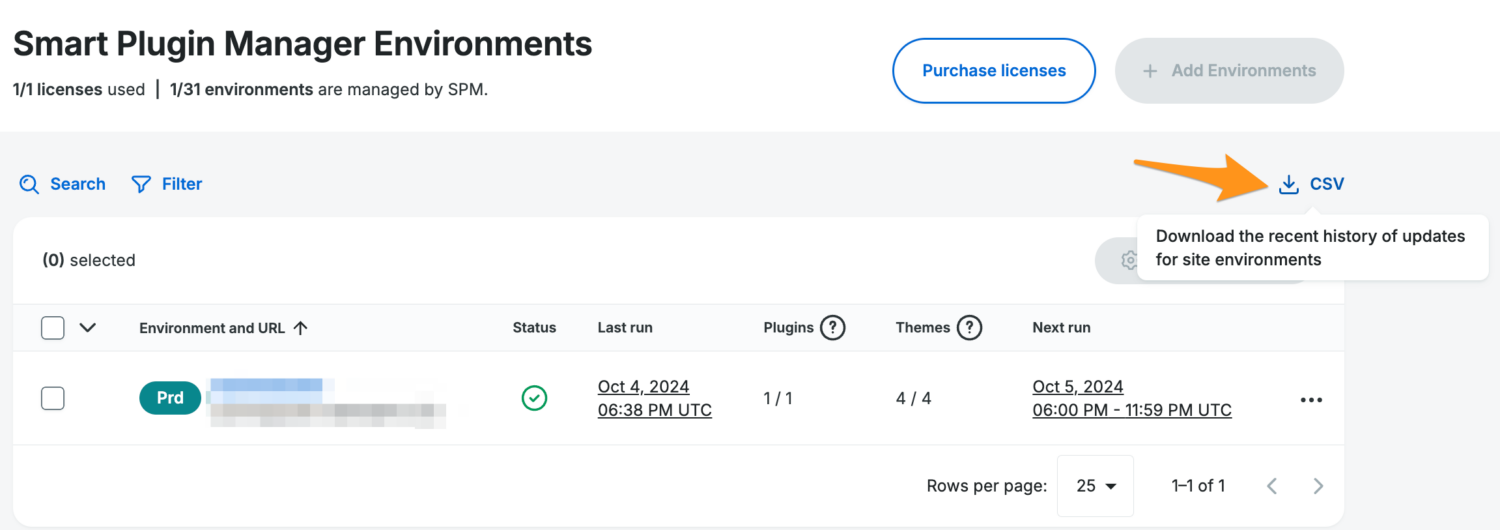Image resolution: width=1500 pixels, height=530 pixels.
Task: Check the Prd environment row checkbox
Action: pyautogui.click(x=53, y=398)
